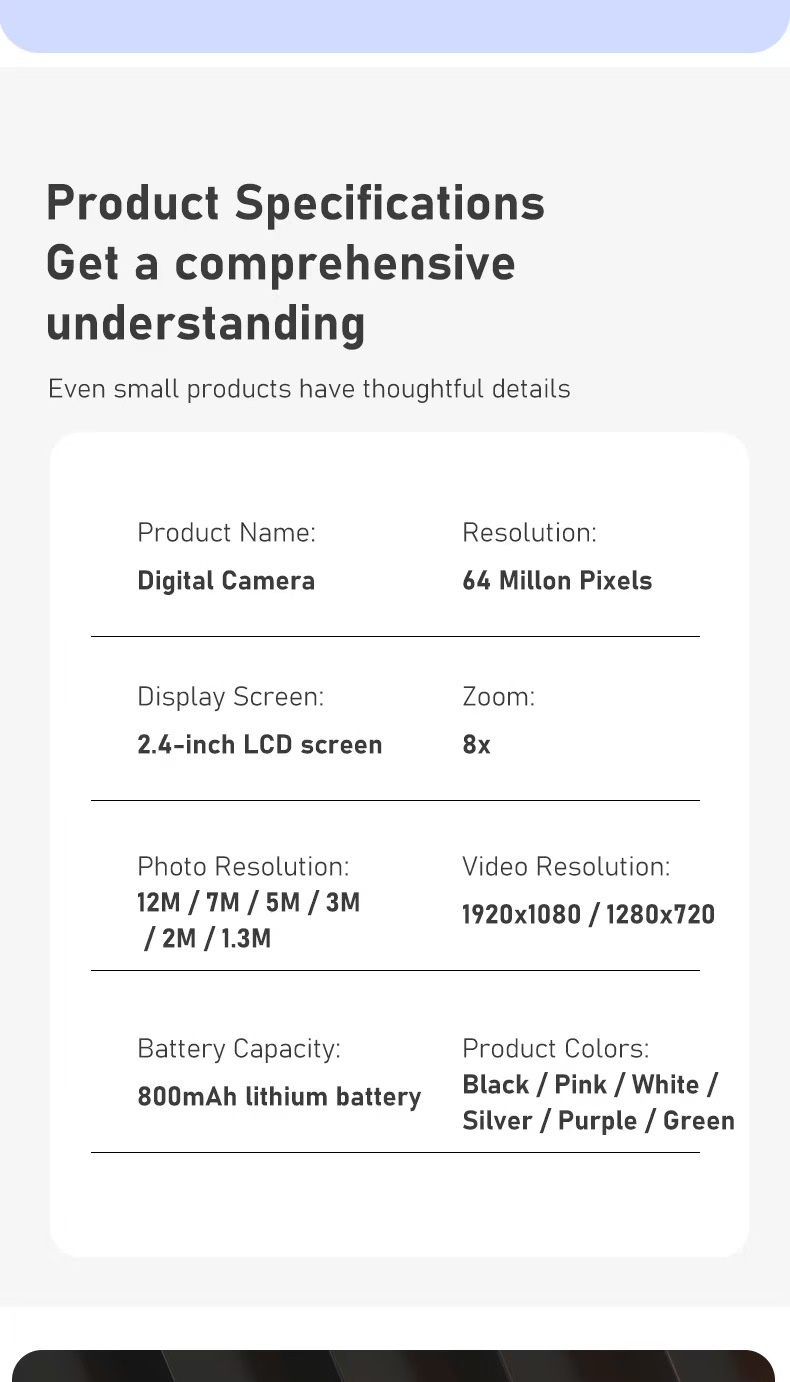Select the "800mAh lithium battery" text
The height and width of the screenshot is (1382, 790).
(279, 1097)
